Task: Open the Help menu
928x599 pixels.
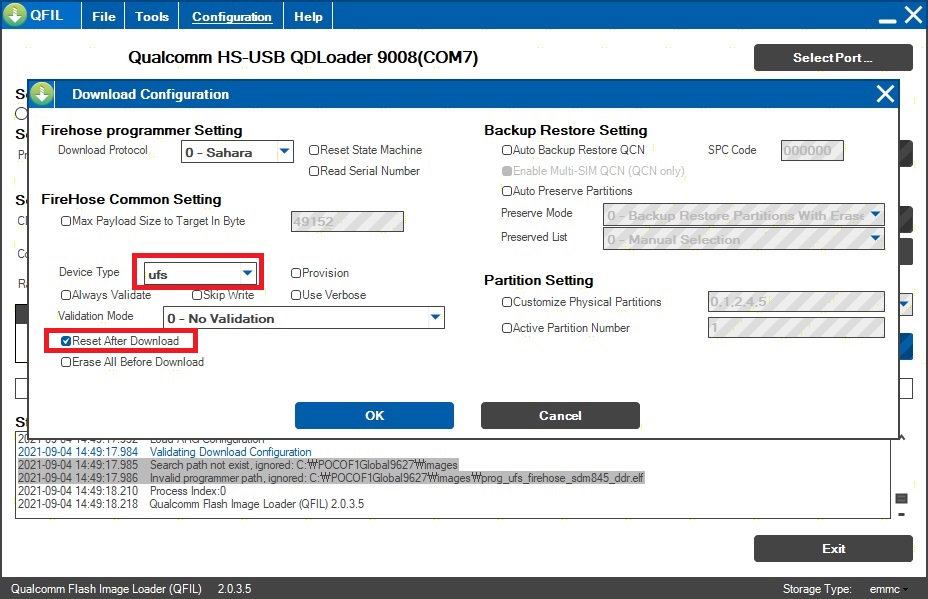Action: coord(308,17)
